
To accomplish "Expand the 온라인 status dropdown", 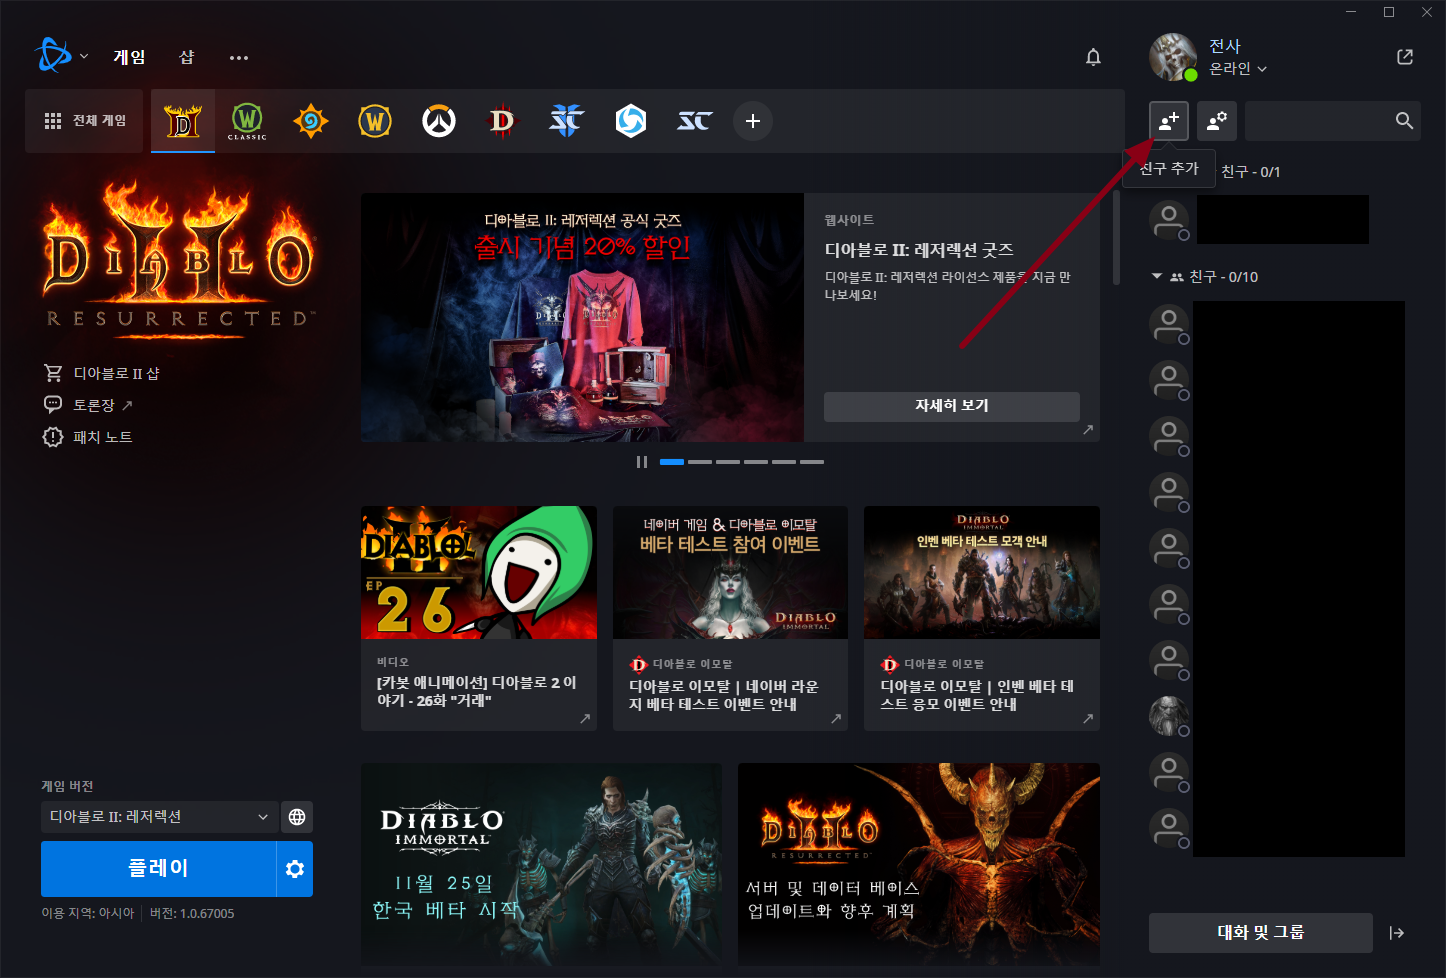I will coord(1238,69).
